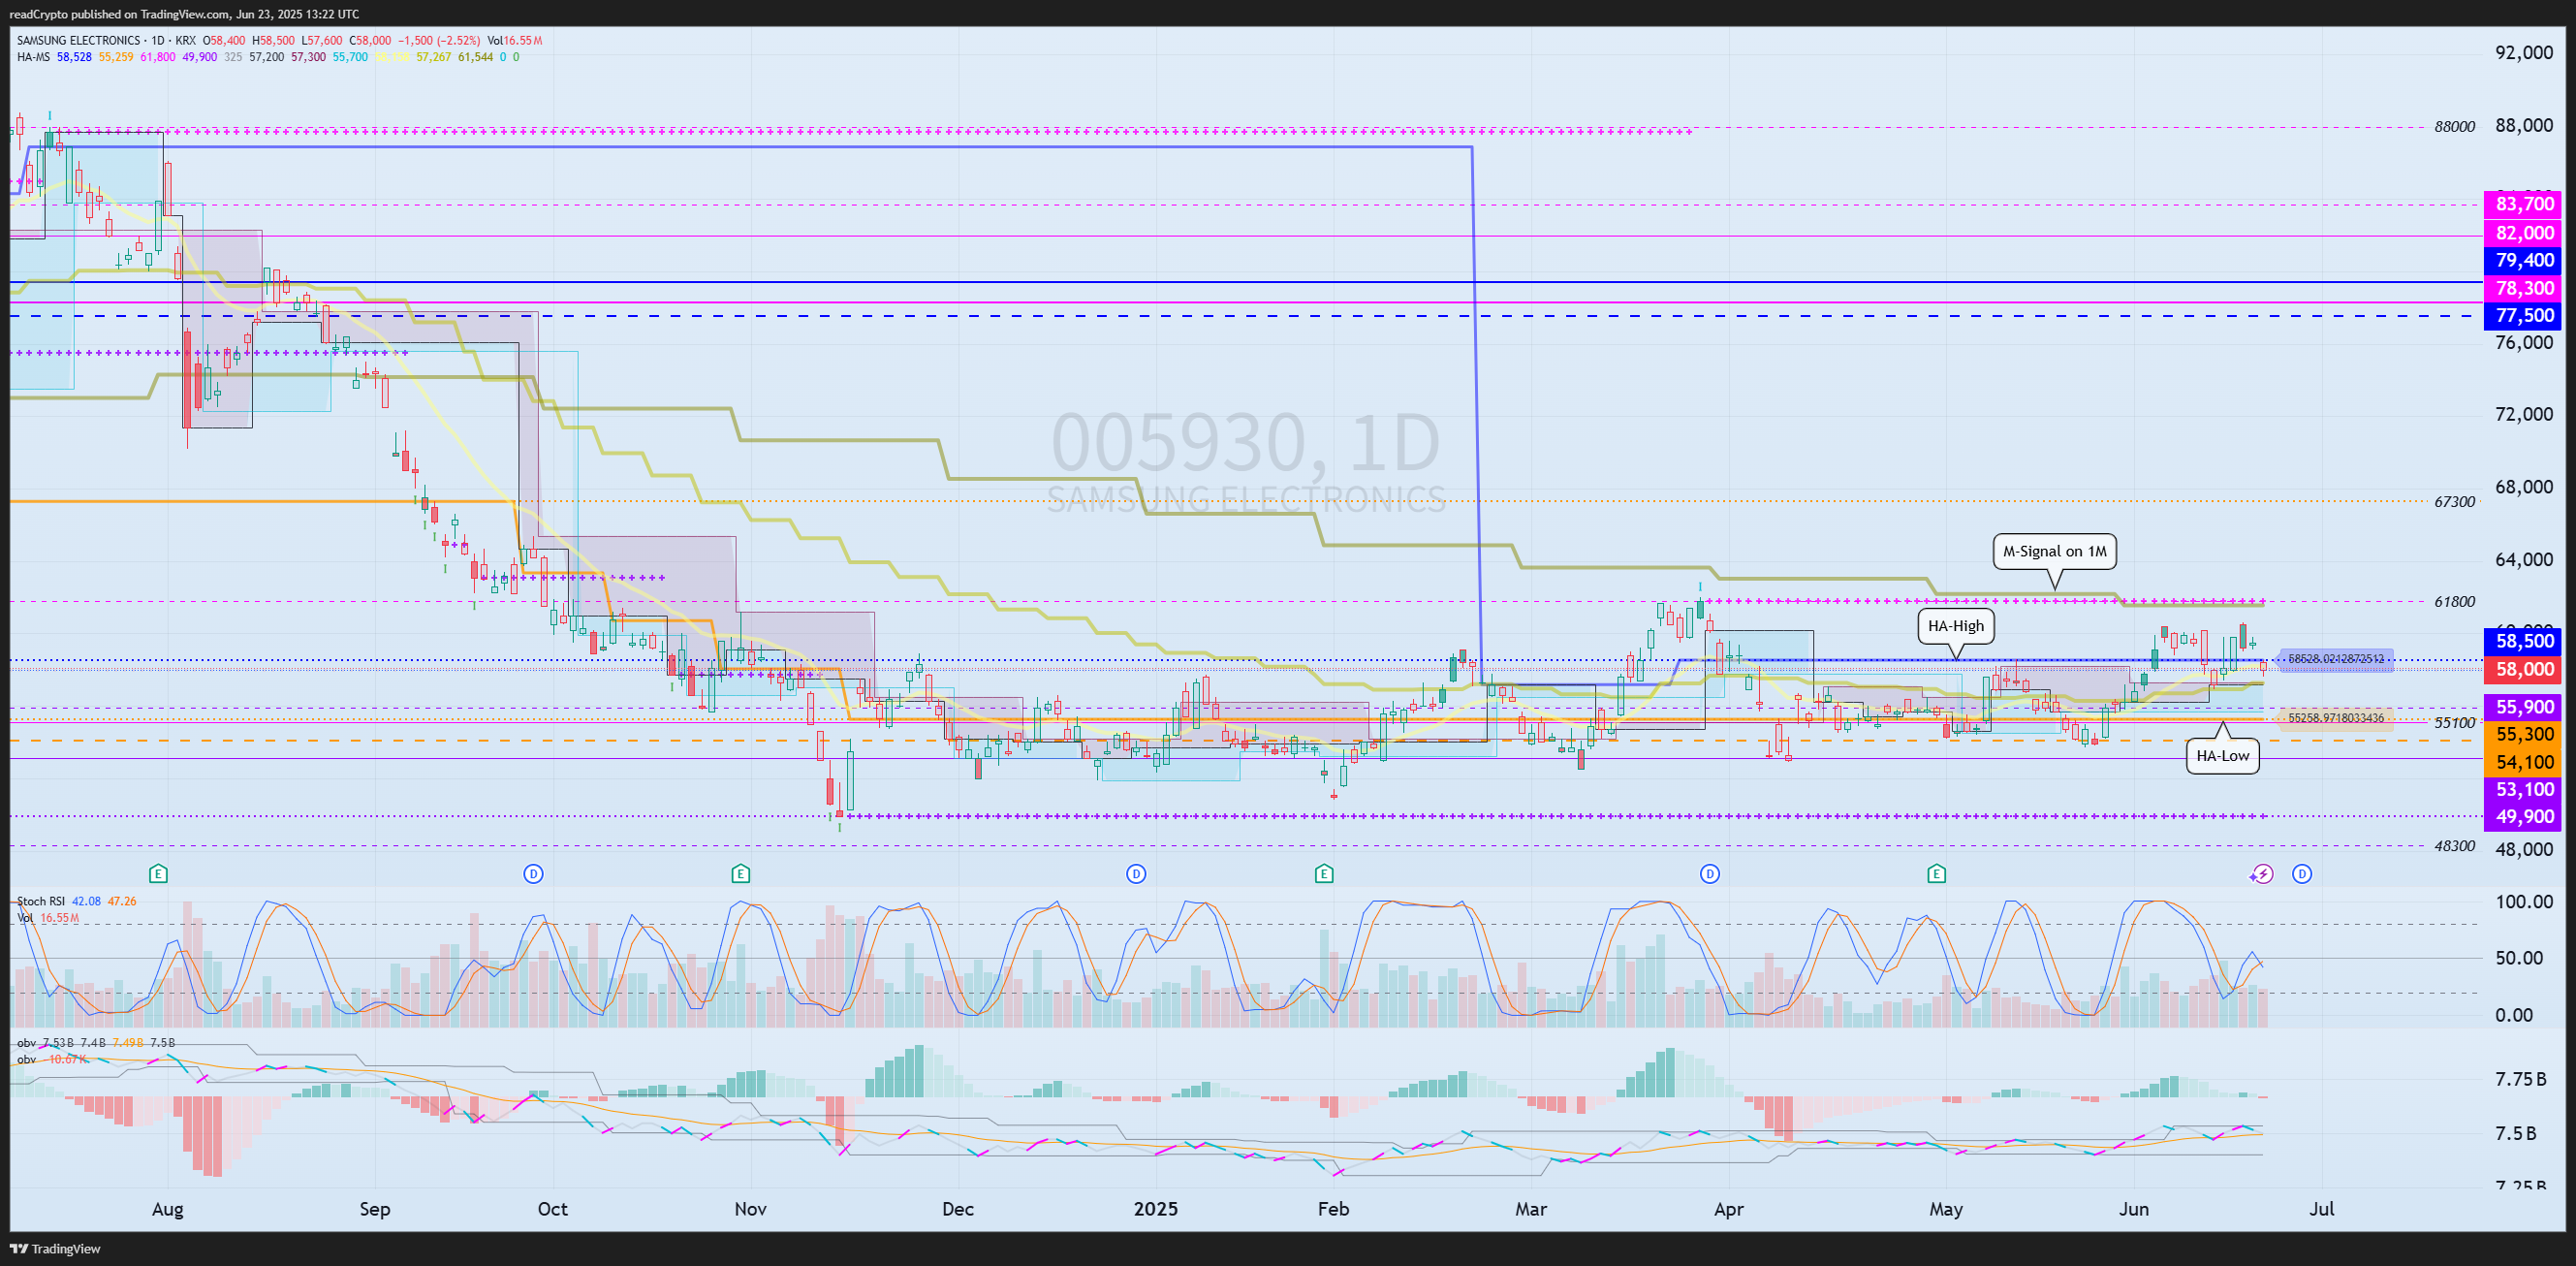The width and height of the screenshot is (2576, 1266).
Task: Click the dividend D marker near Oct
Action: coord(534,874)
